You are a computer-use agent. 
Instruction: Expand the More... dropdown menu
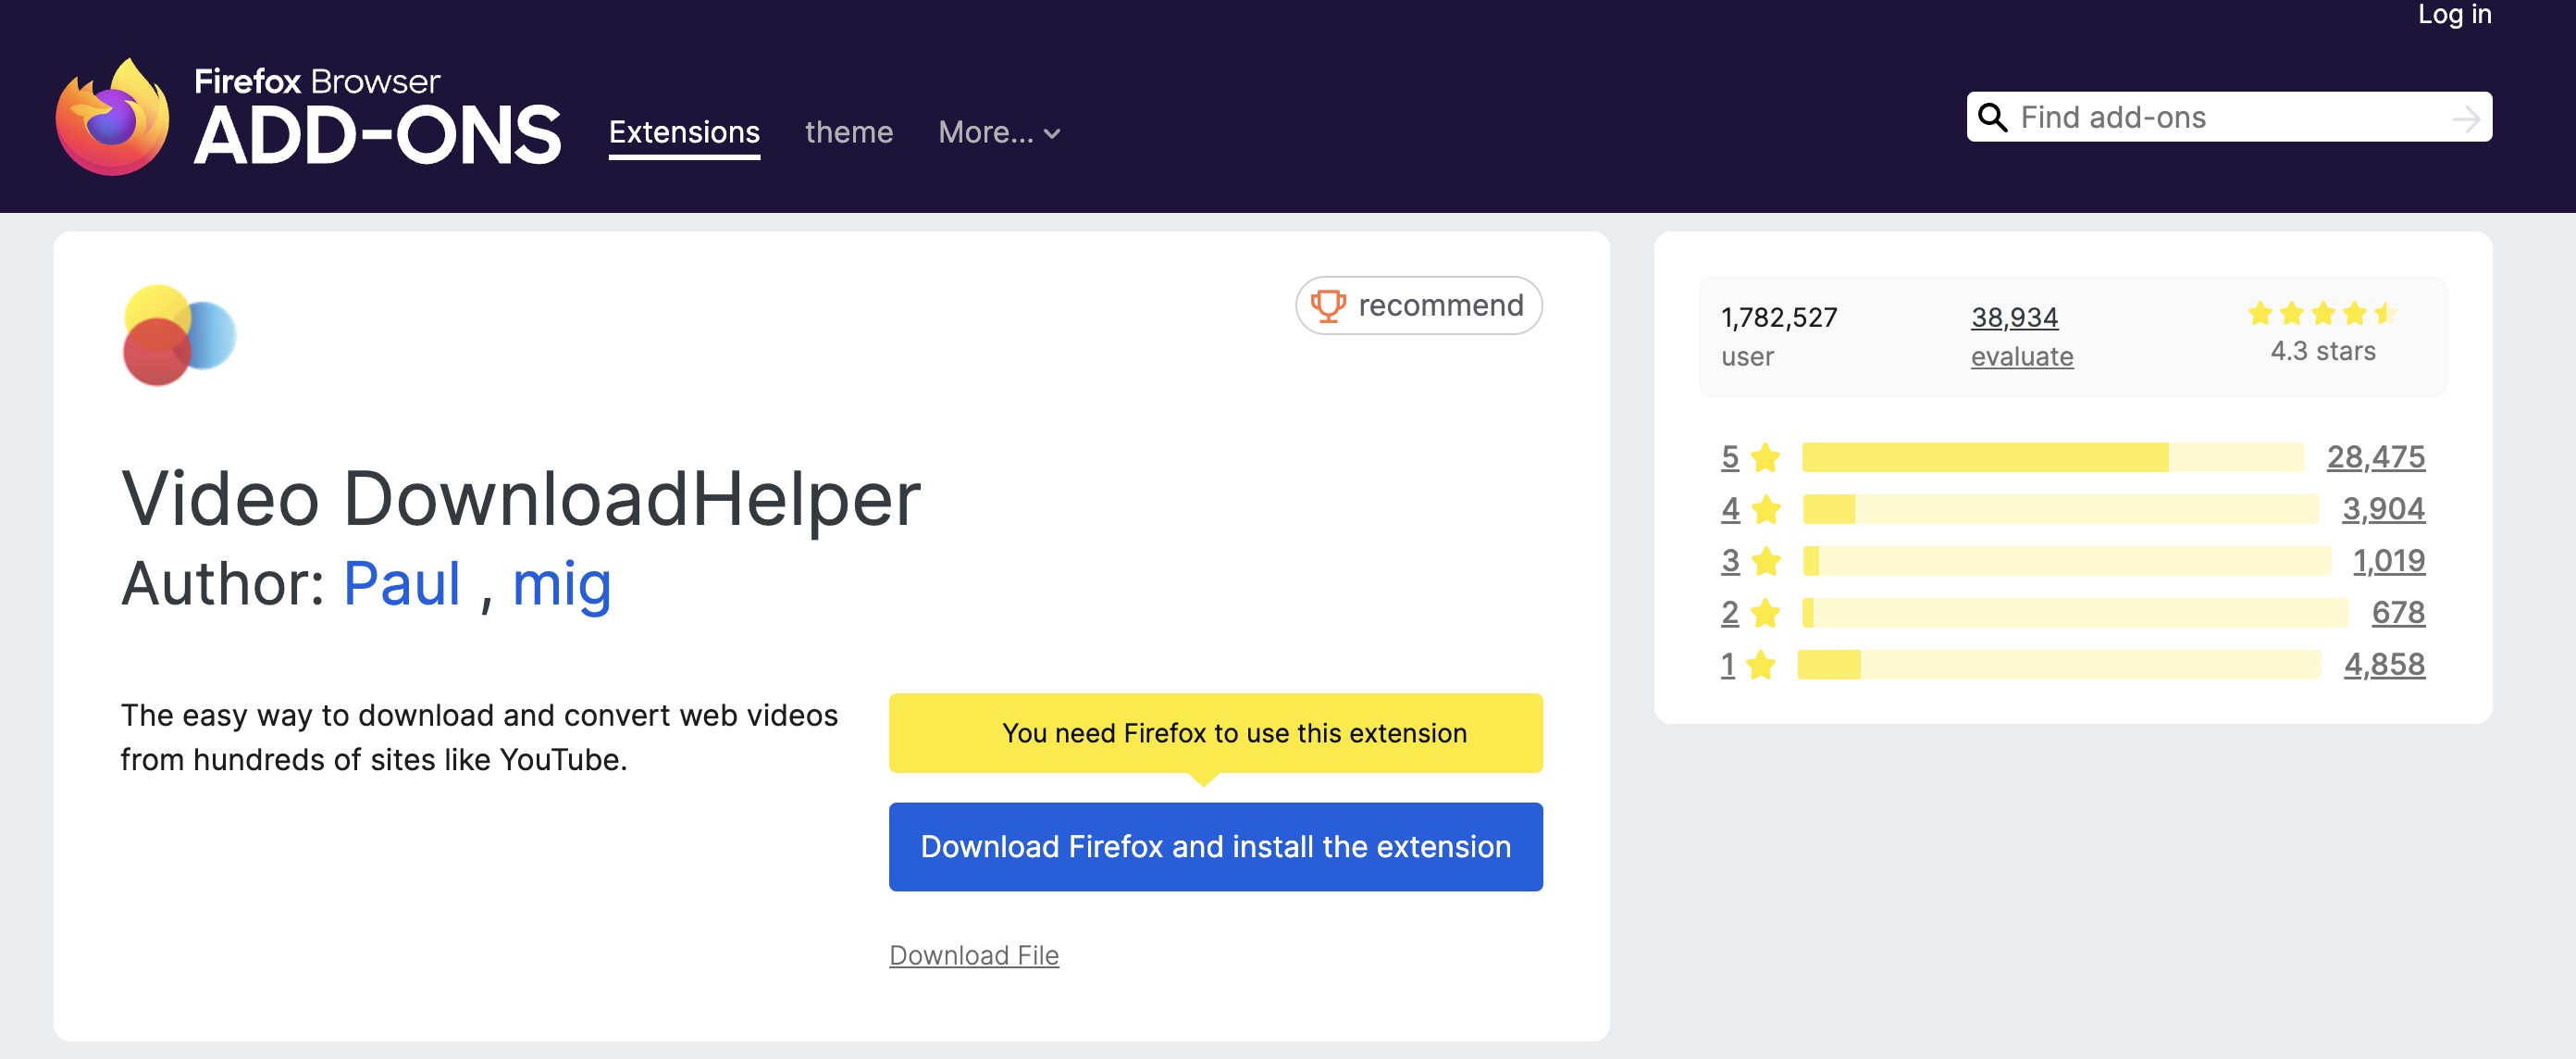[x=999, y=132]
